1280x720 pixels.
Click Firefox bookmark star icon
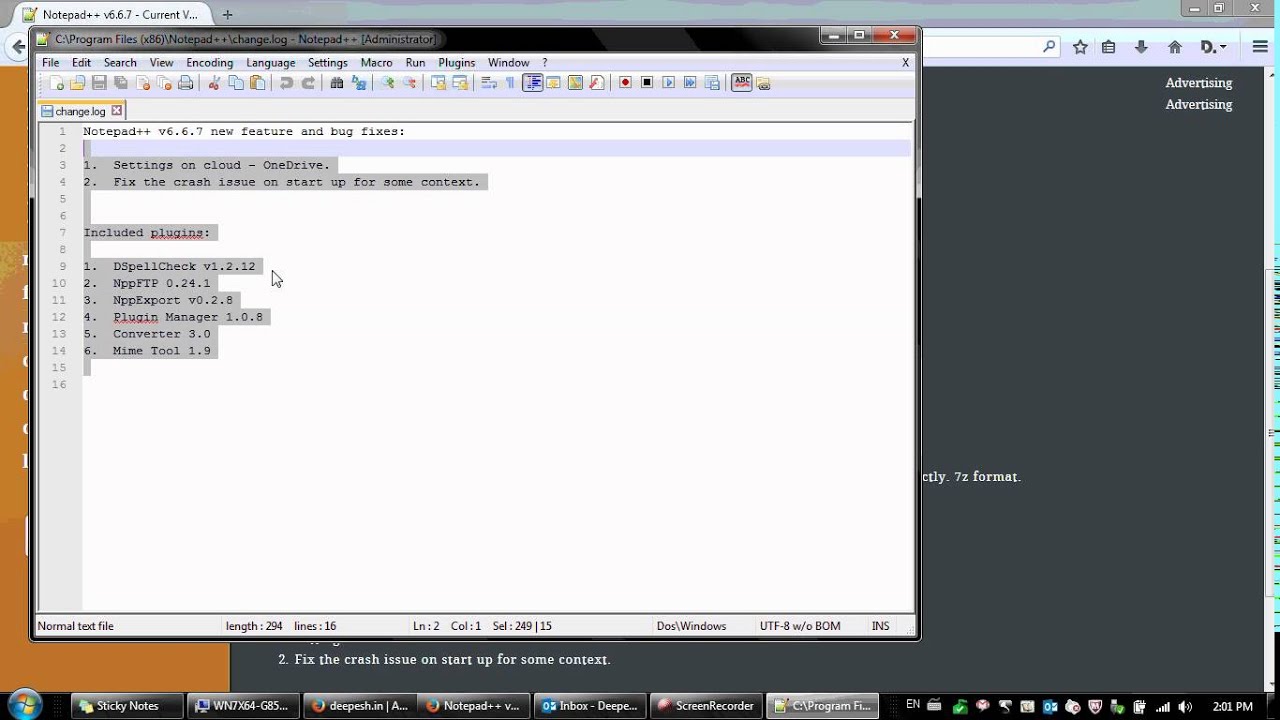(1080, 47)
